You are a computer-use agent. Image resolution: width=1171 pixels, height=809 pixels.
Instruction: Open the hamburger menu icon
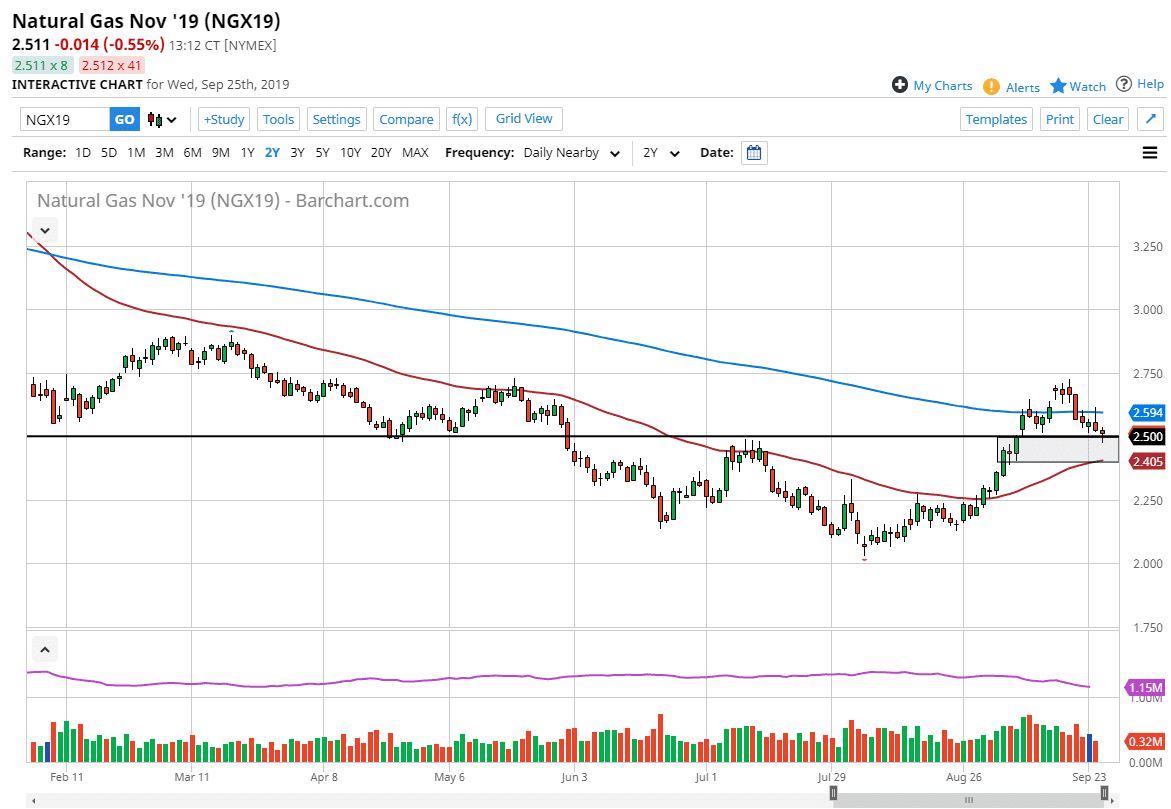[x=1149, y=153]
